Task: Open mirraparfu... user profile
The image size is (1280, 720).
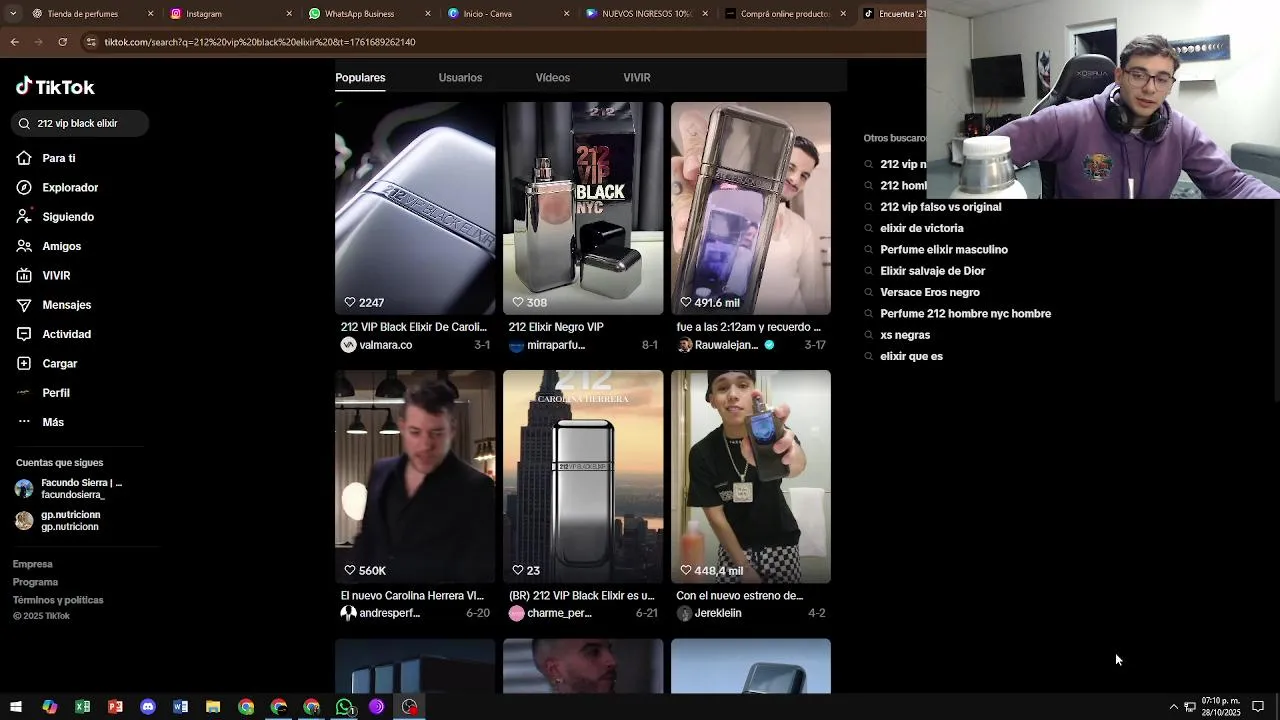Action: (547, 345)
